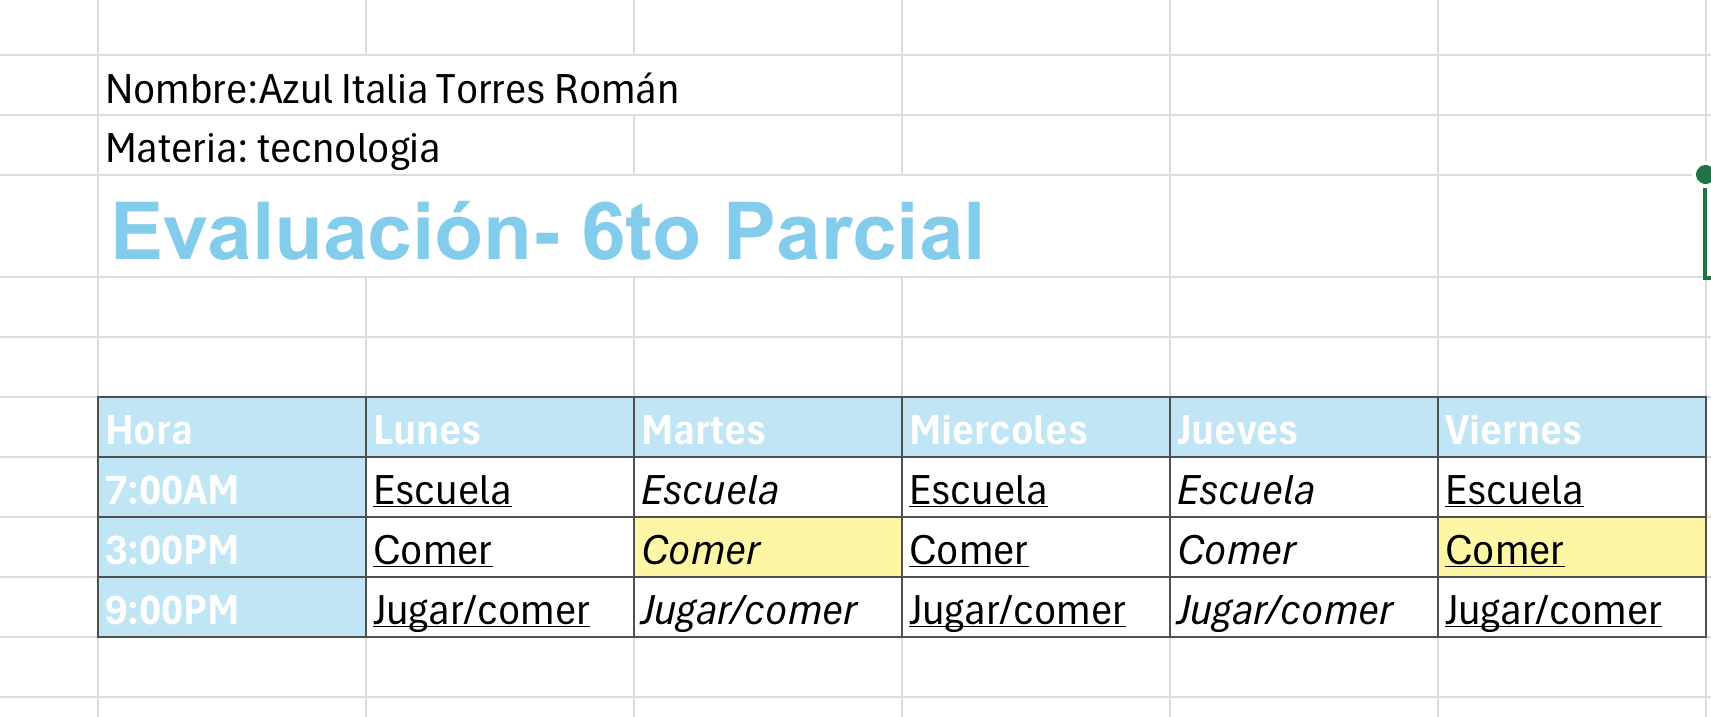Click the 9:00PM time cell
This screenshot has height=717, width=1711.
tap(232, 609)
